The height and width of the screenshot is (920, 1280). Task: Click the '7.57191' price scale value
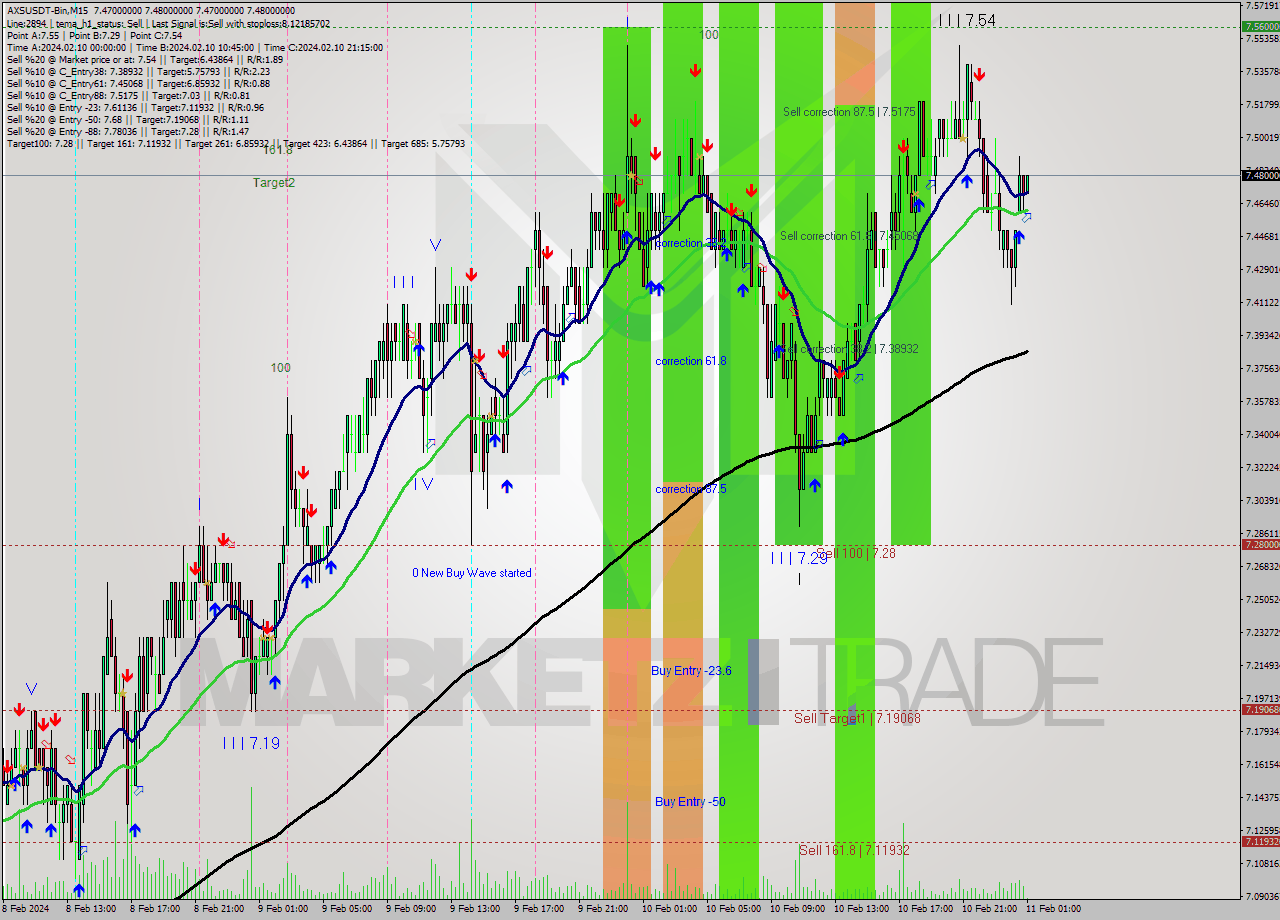[1262, 5]
